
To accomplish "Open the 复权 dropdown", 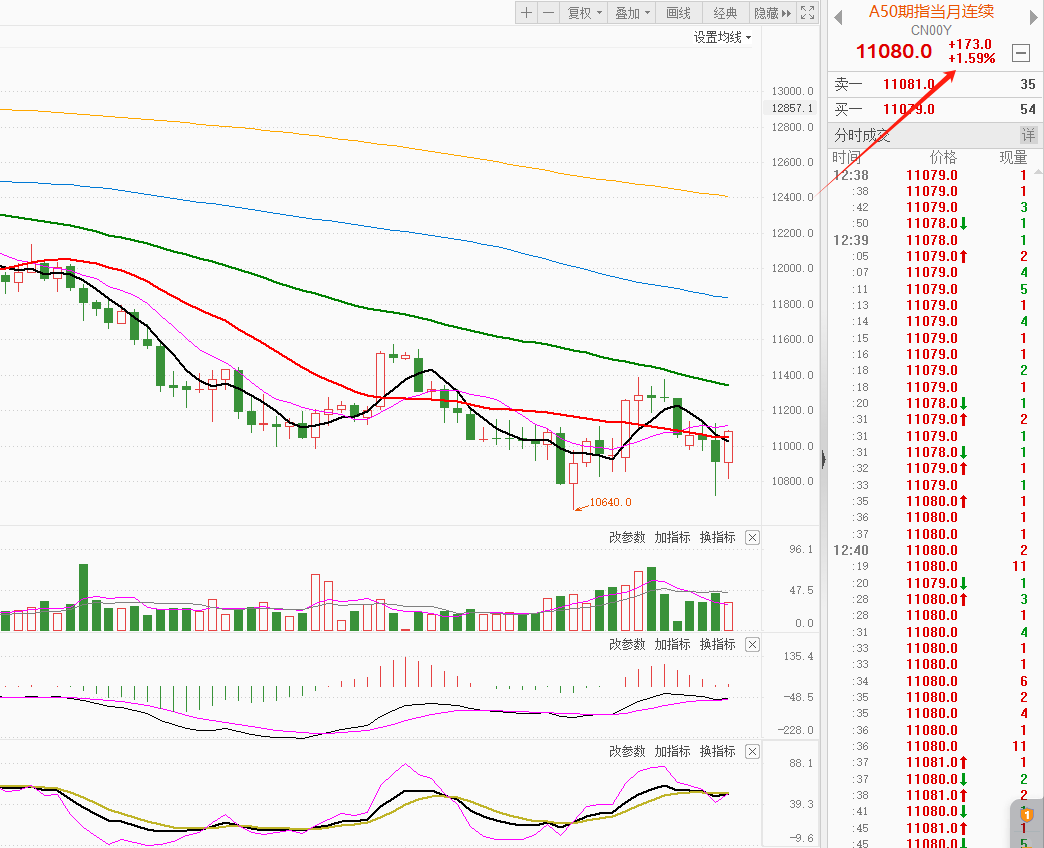I will (x=584, y=13).
